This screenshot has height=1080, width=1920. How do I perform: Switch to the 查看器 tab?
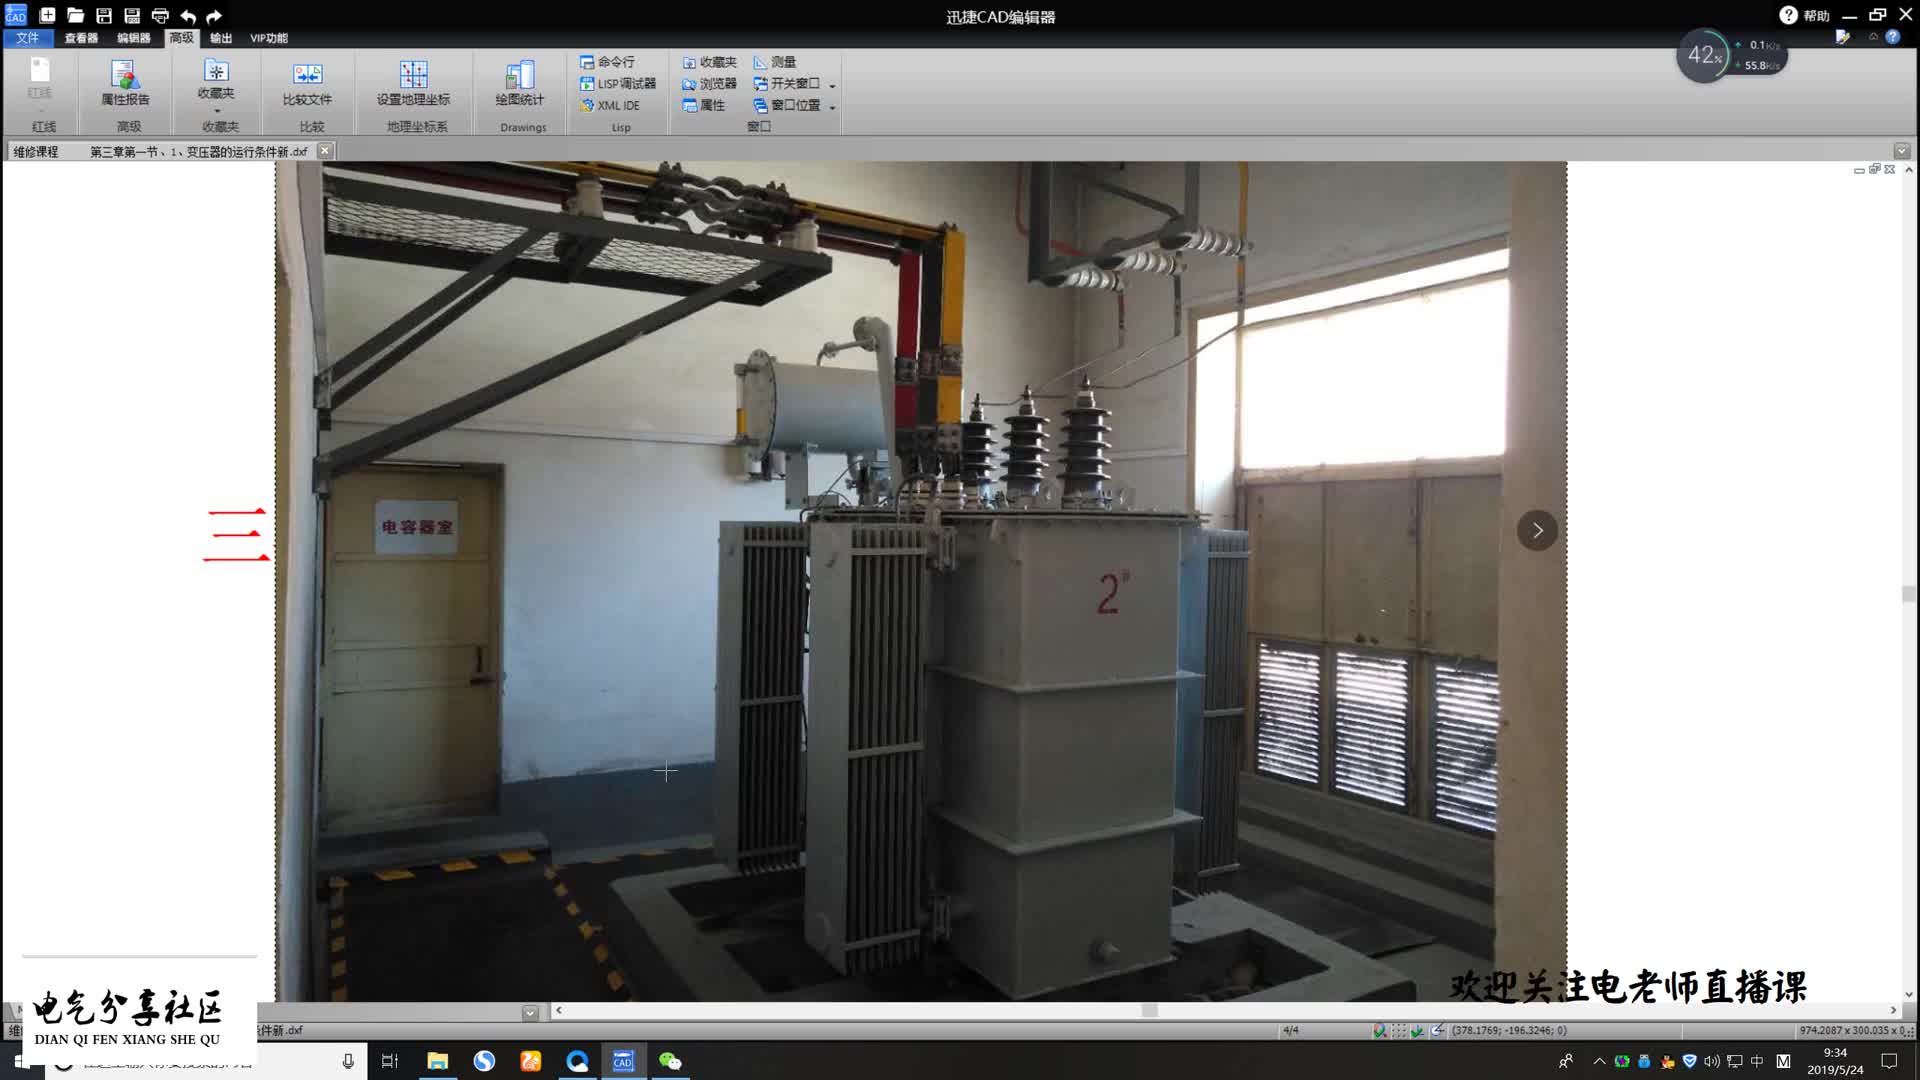tap(81, 38)
